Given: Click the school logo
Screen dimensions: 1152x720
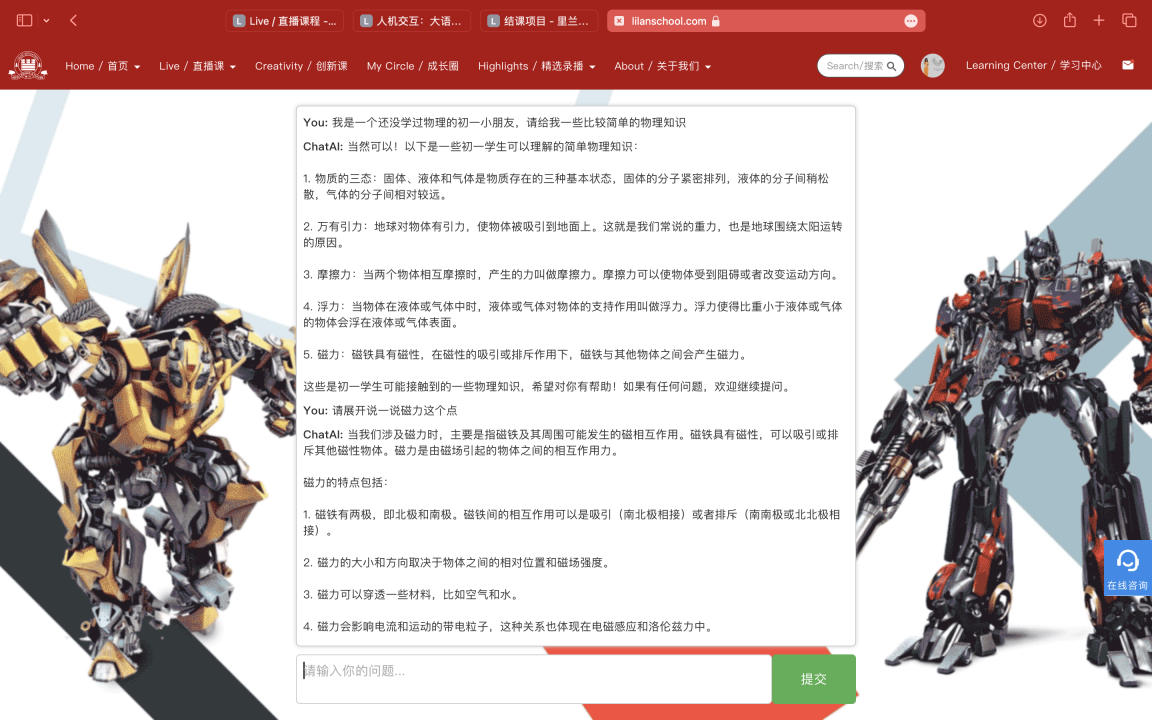Looking at the screenshot, I should (28, 66).
